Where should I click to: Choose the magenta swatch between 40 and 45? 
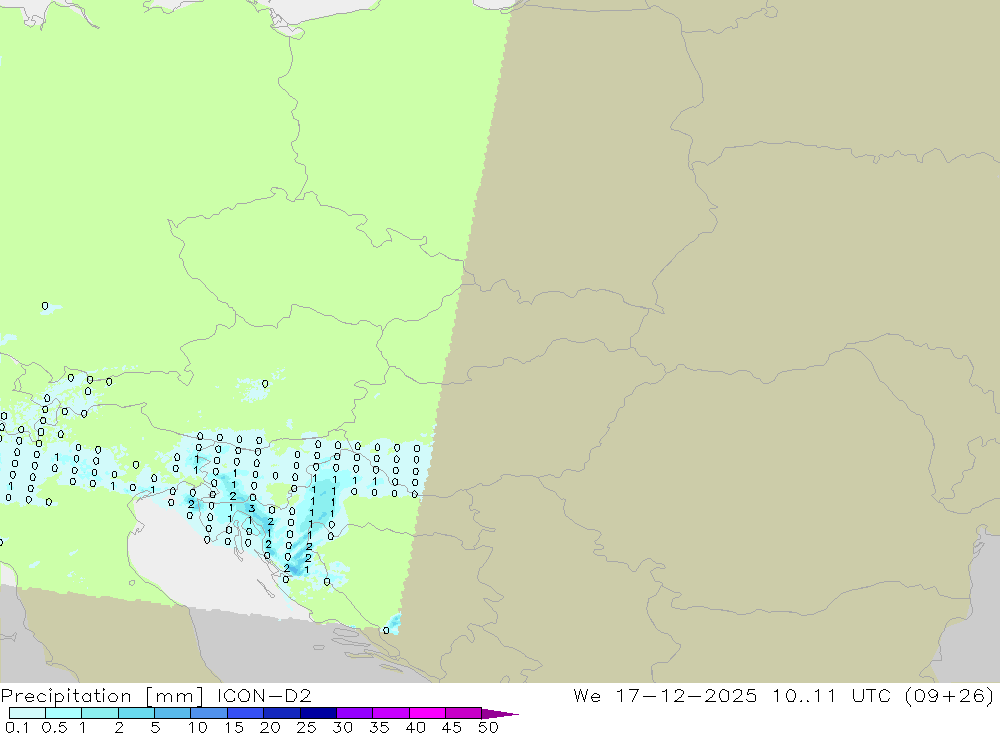click(427, 713)
